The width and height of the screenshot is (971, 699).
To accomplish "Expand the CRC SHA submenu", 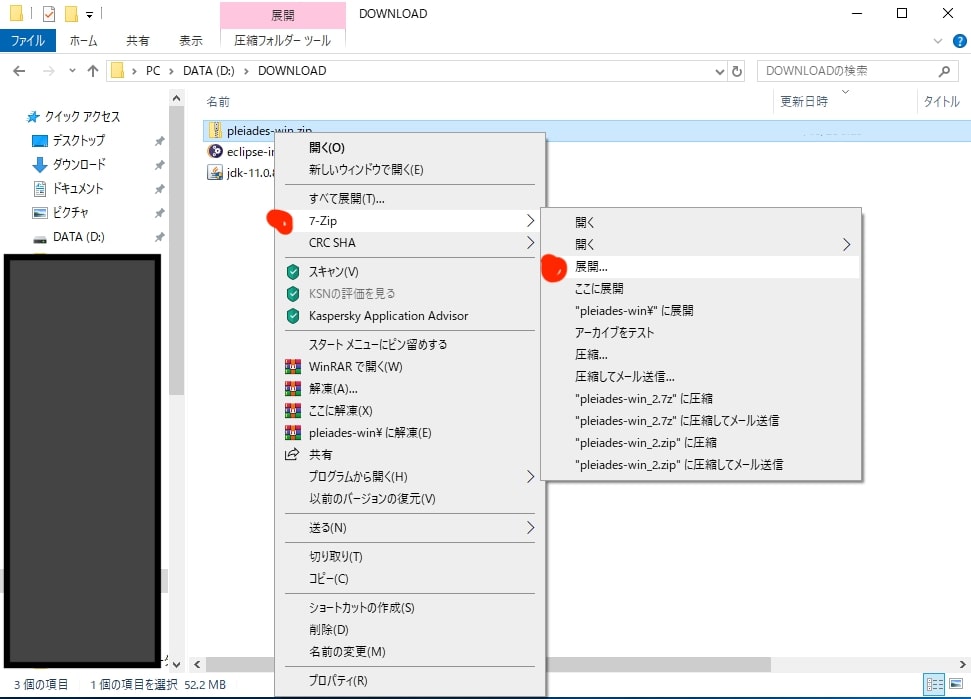I will [420, 243].
